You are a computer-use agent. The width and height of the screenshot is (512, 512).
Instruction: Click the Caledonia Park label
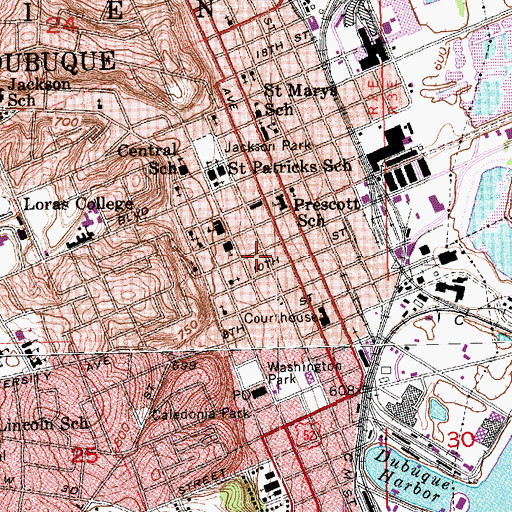tap(201, 414)
